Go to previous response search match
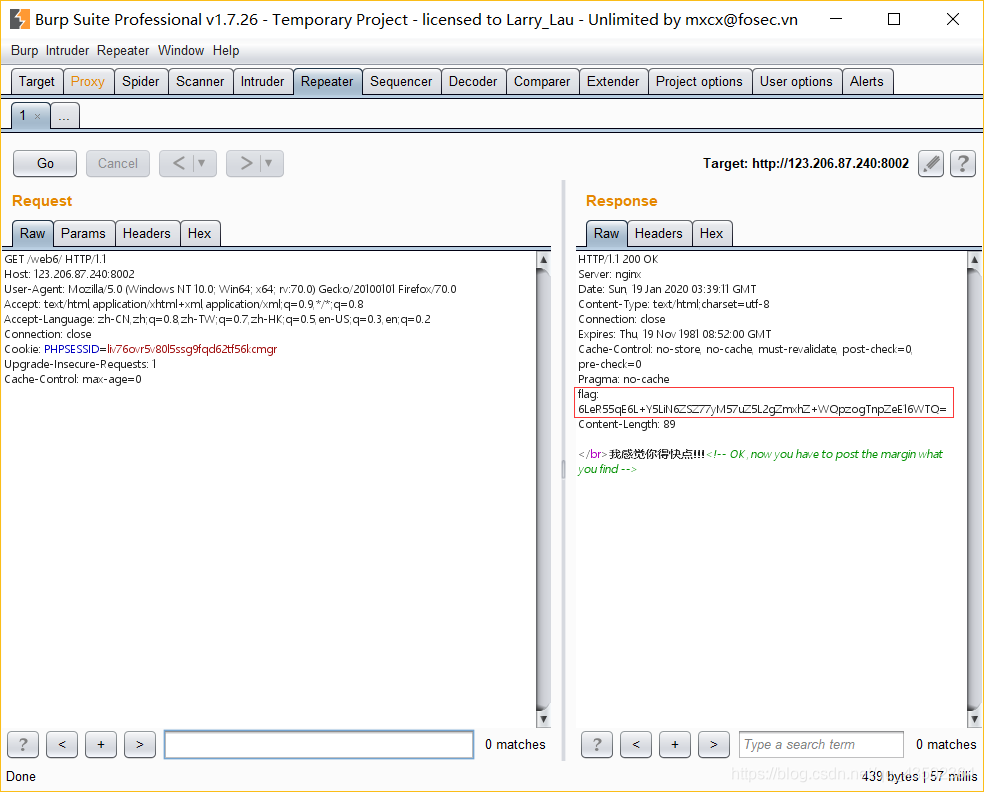 tap(636, 744)
